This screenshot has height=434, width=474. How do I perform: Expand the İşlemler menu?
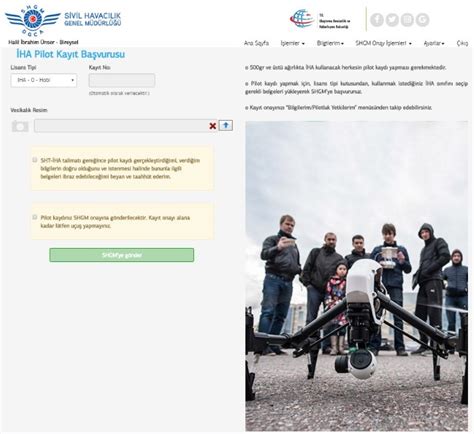pyautogui.click(x=292, y=43)
